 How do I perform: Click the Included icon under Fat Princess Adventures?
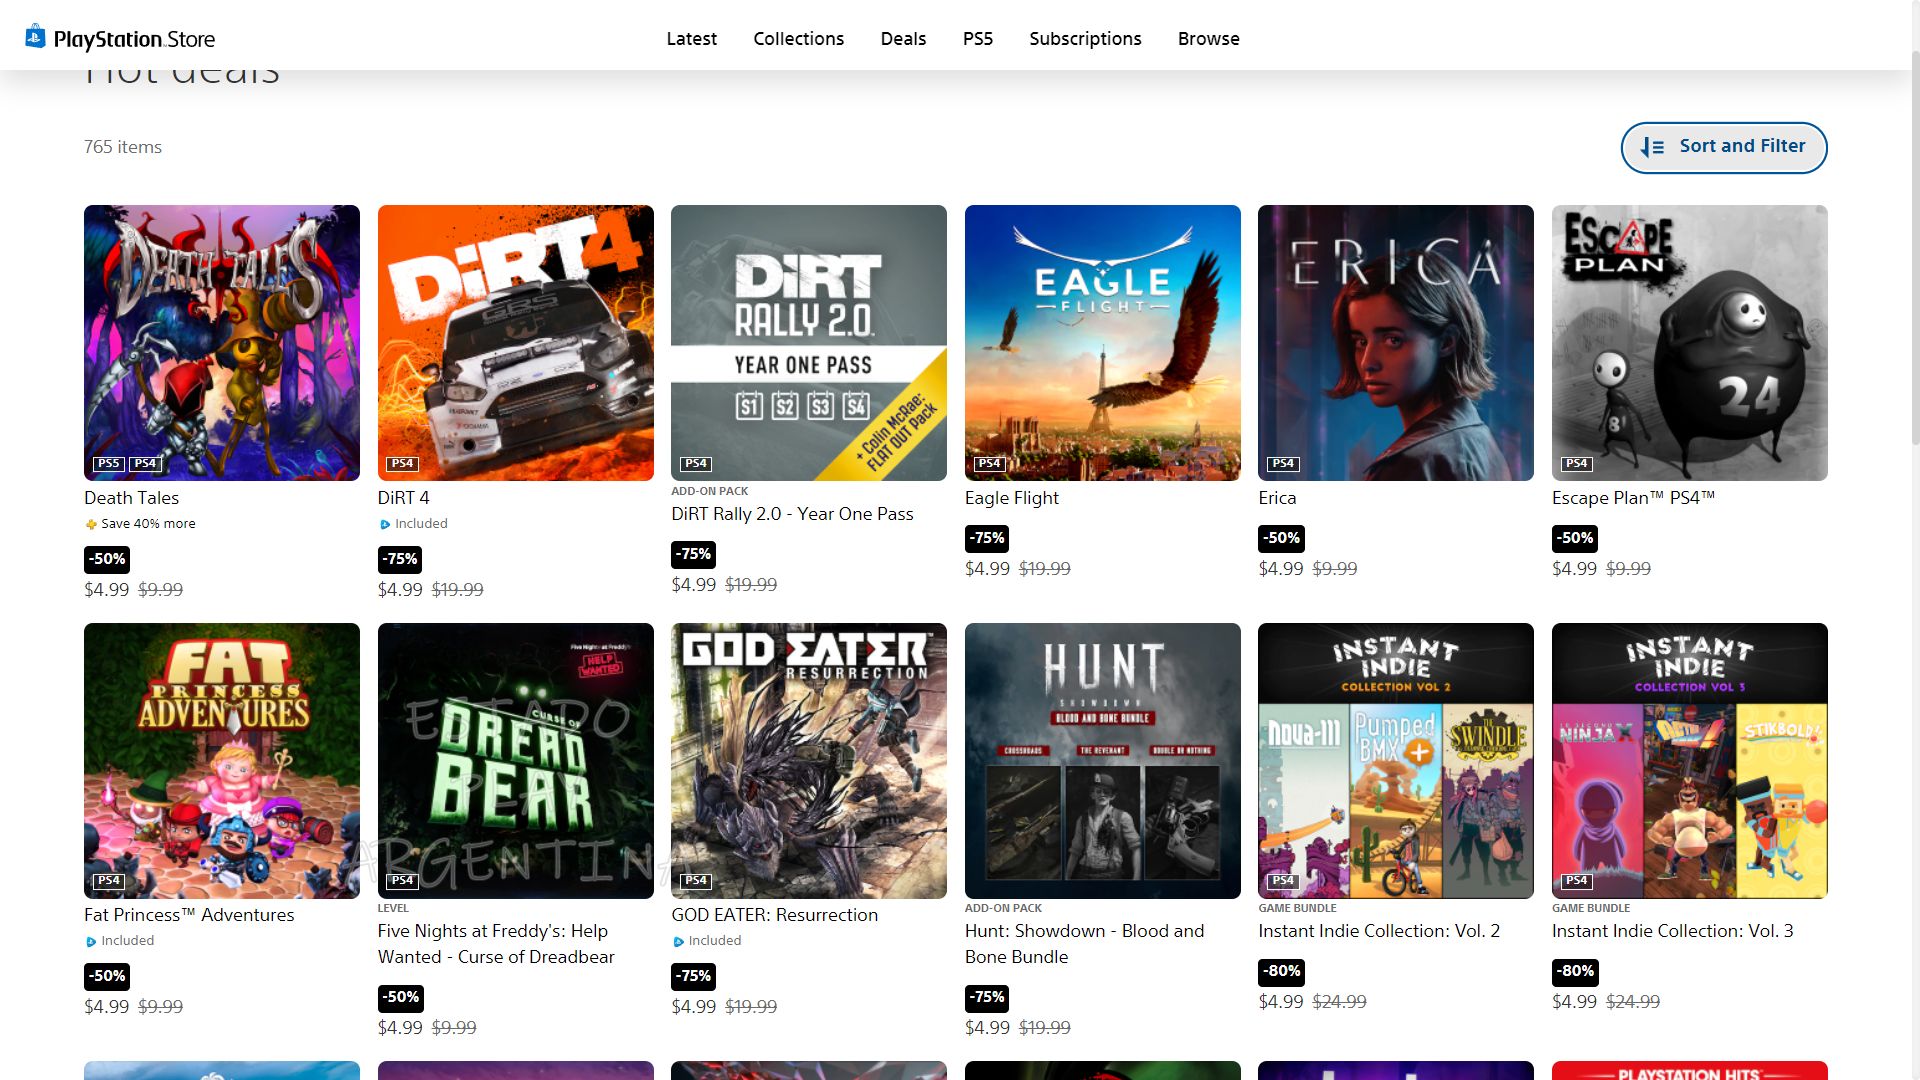click(91, 941)
